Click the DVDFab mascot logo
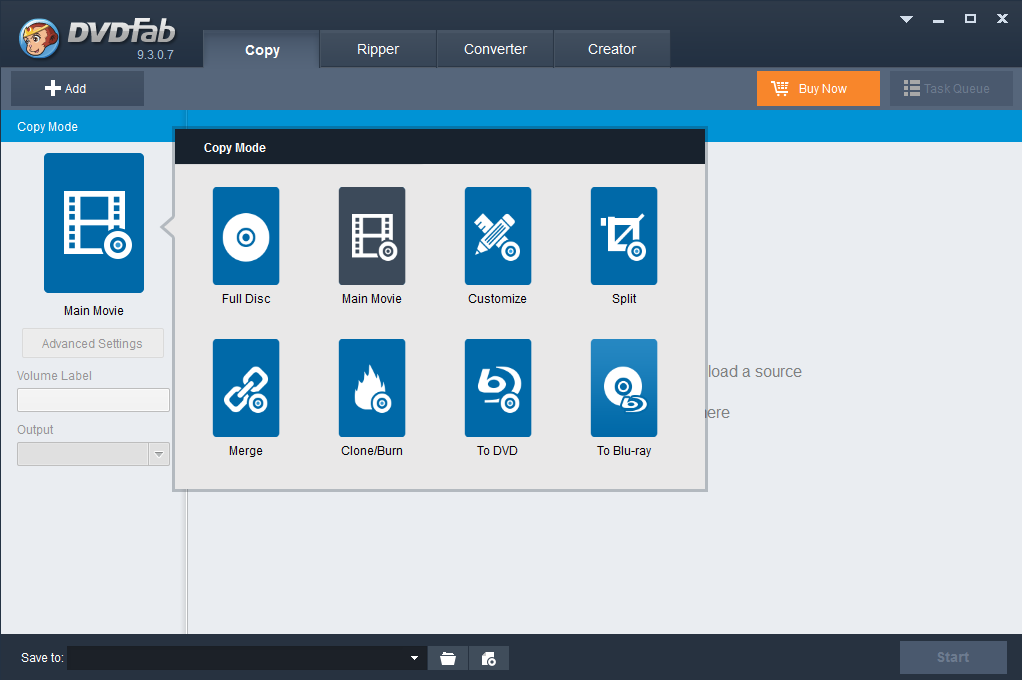The width and height of the screenshot is (1022, 680). click(x=39, y=38)
